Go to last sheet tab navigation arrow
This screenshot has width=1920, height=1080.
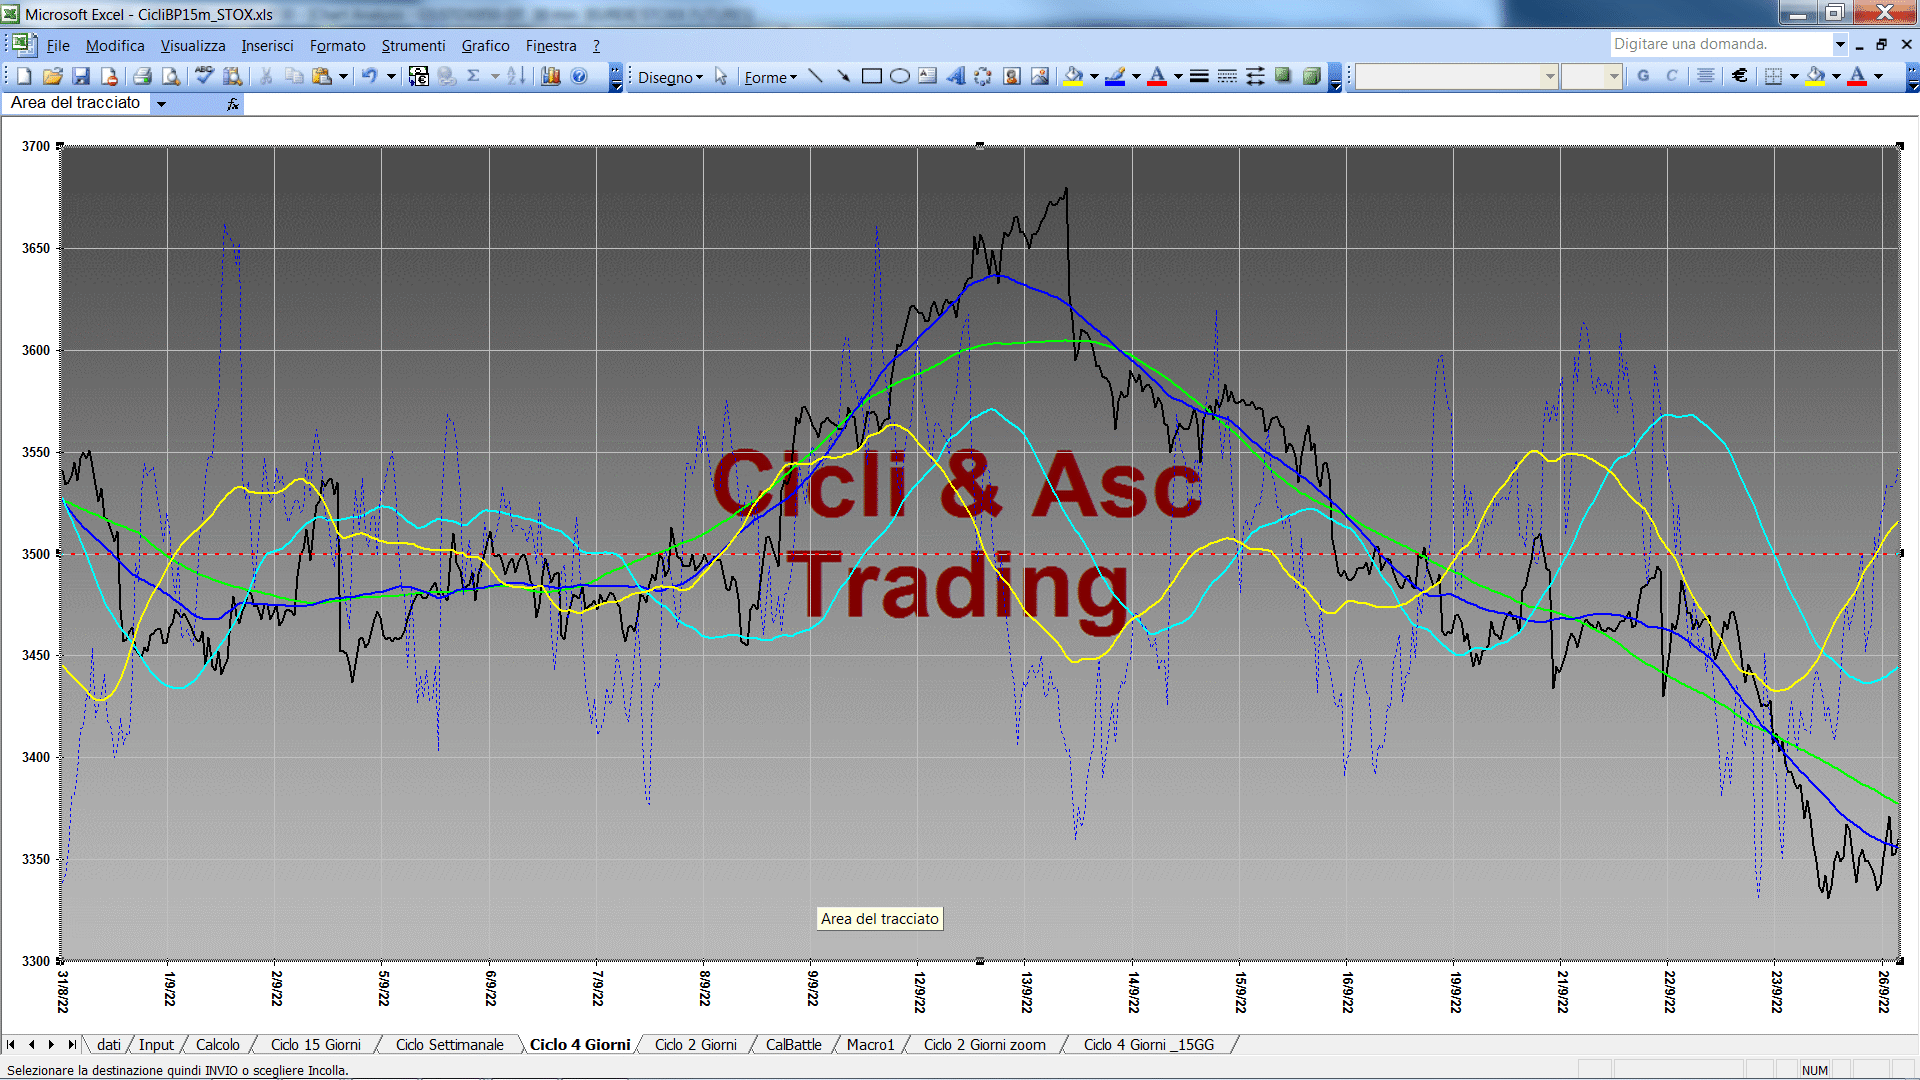(x=71, y=1045)
